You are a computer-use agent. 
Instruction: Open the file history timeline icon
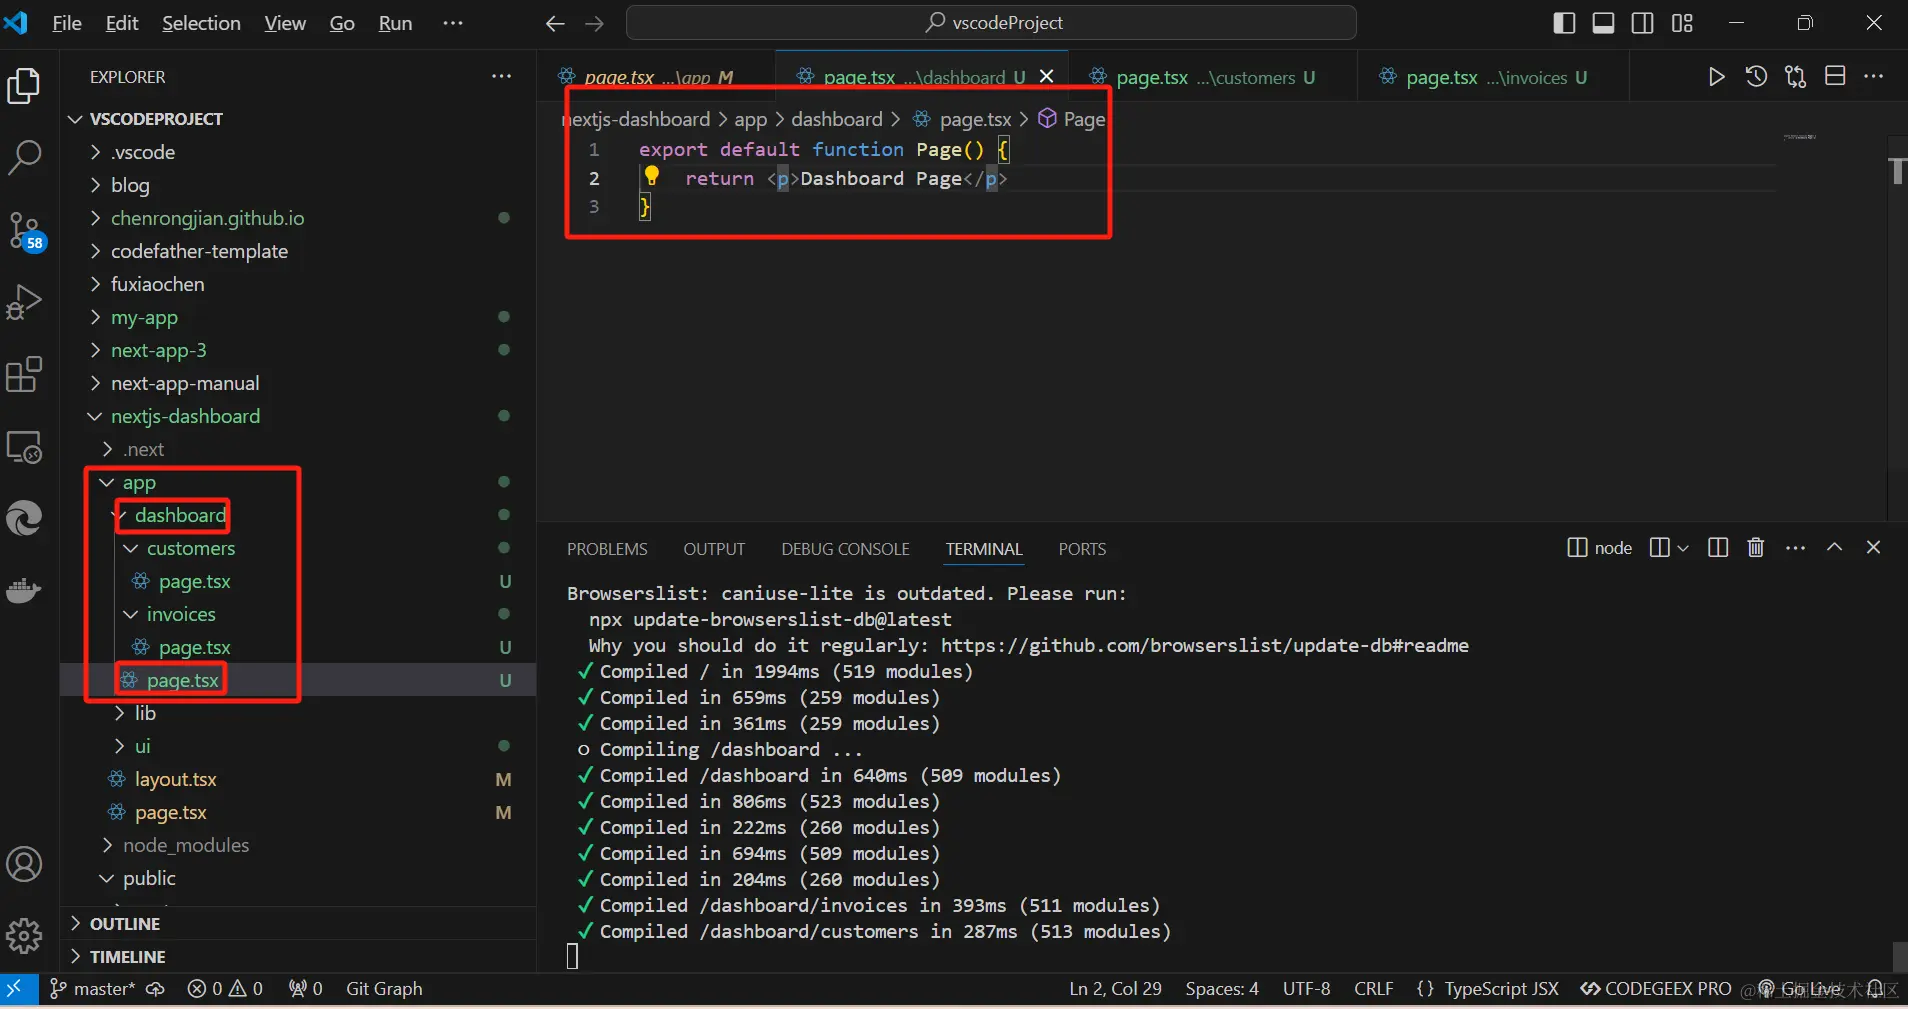click(x=1756, y=77)
